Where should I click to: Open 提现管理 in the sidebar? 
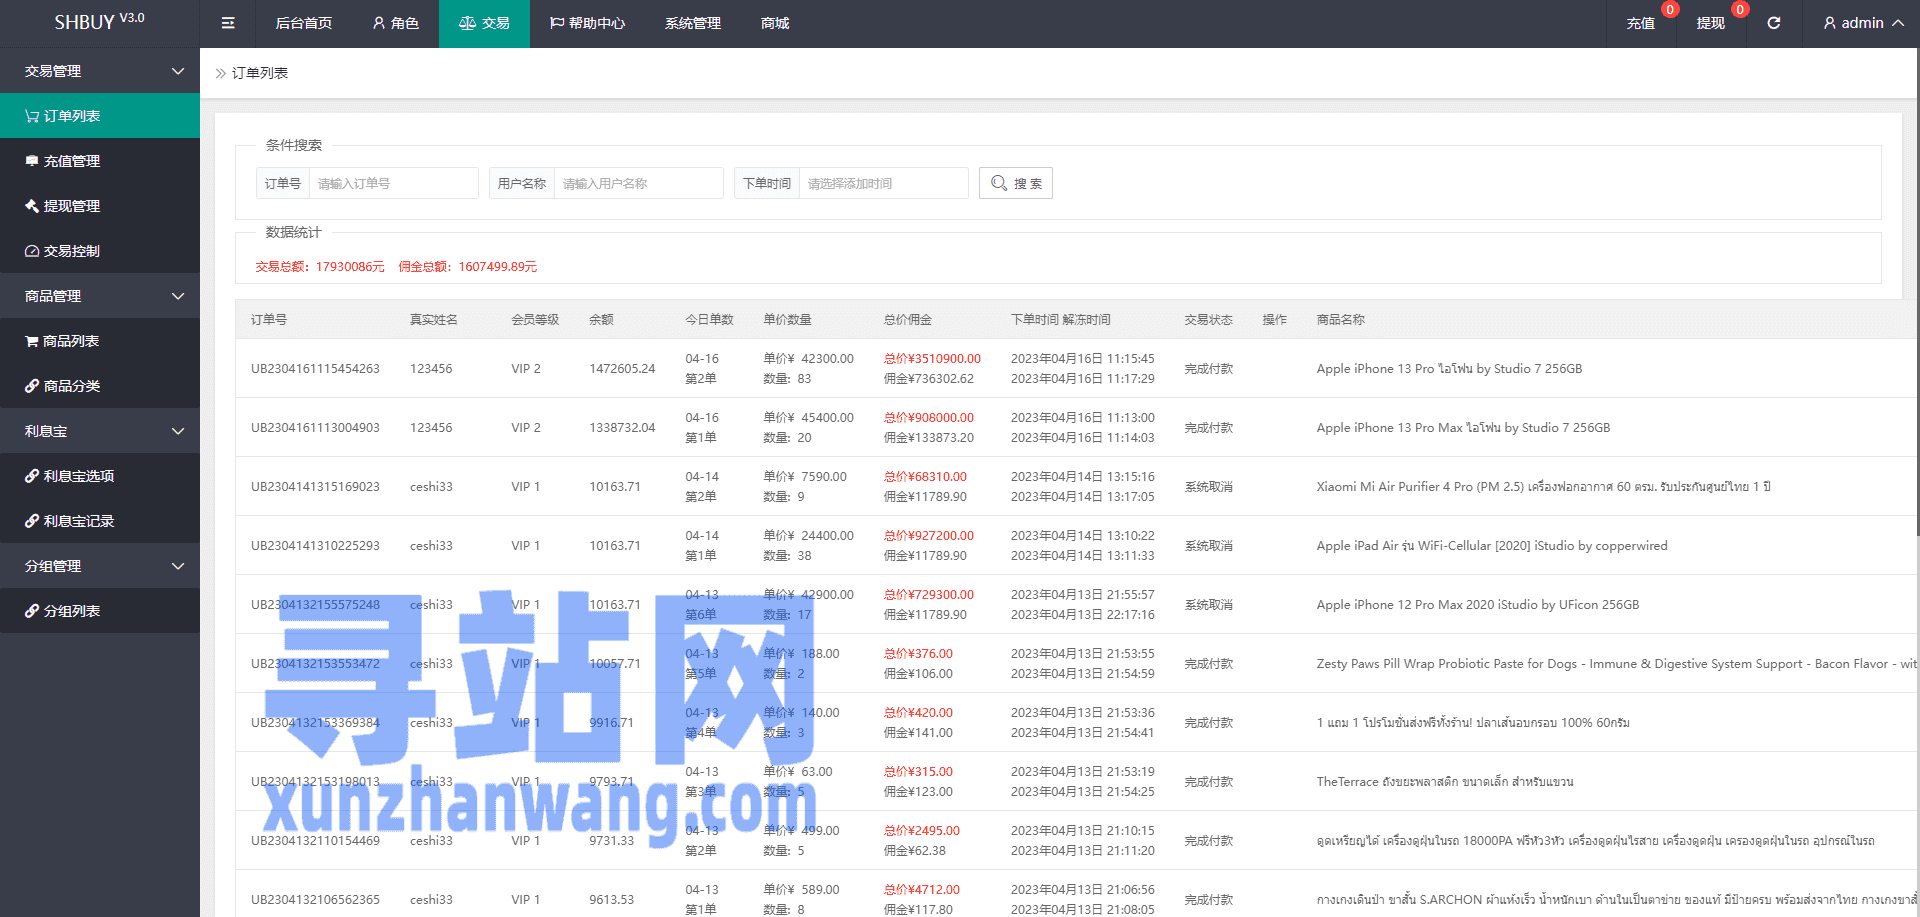(100, 206)
